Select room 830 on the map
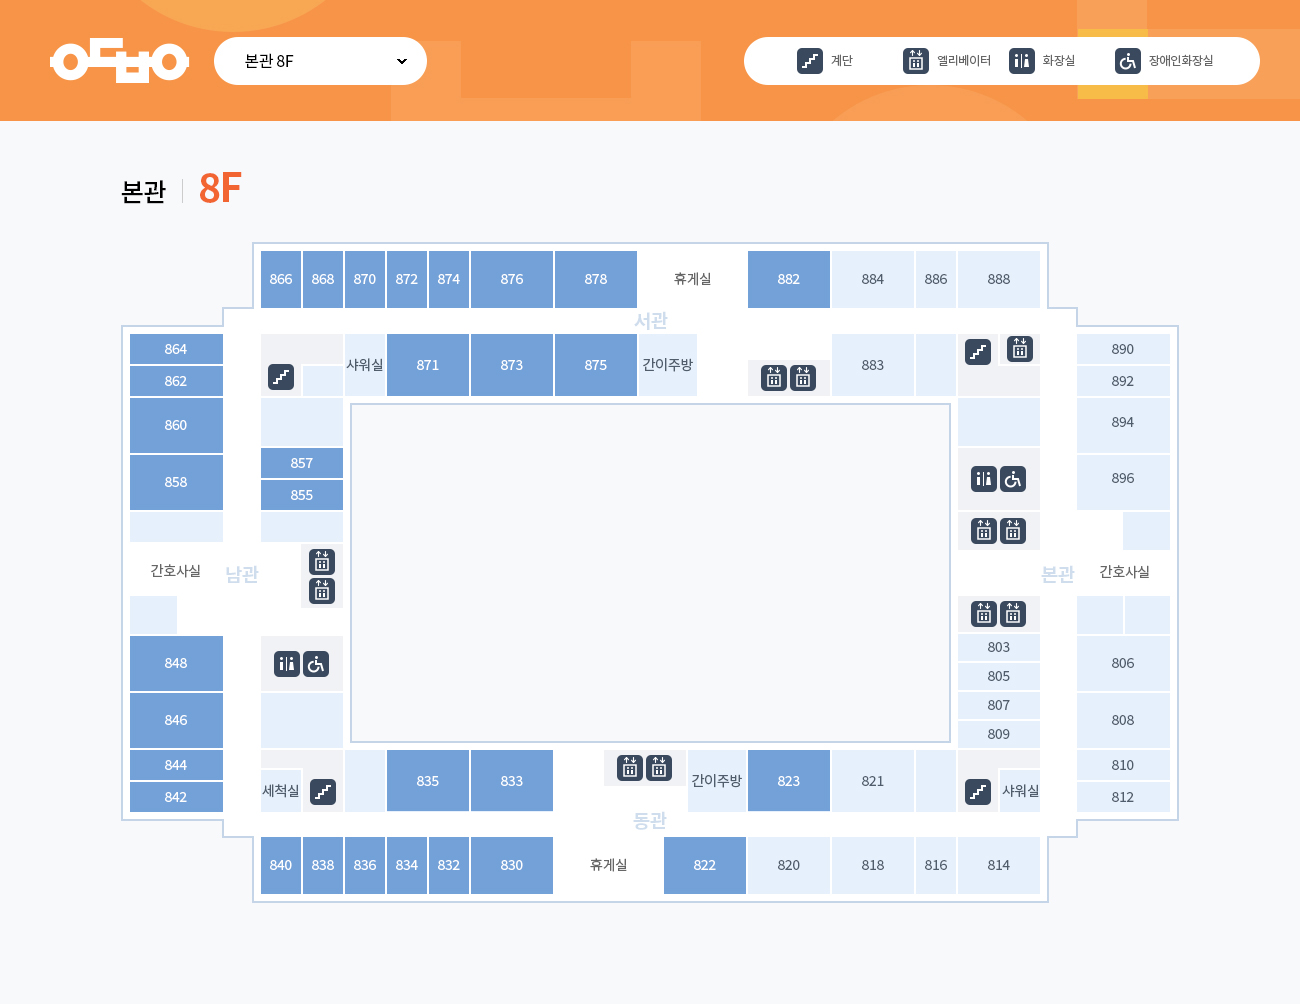 [512, 865]
